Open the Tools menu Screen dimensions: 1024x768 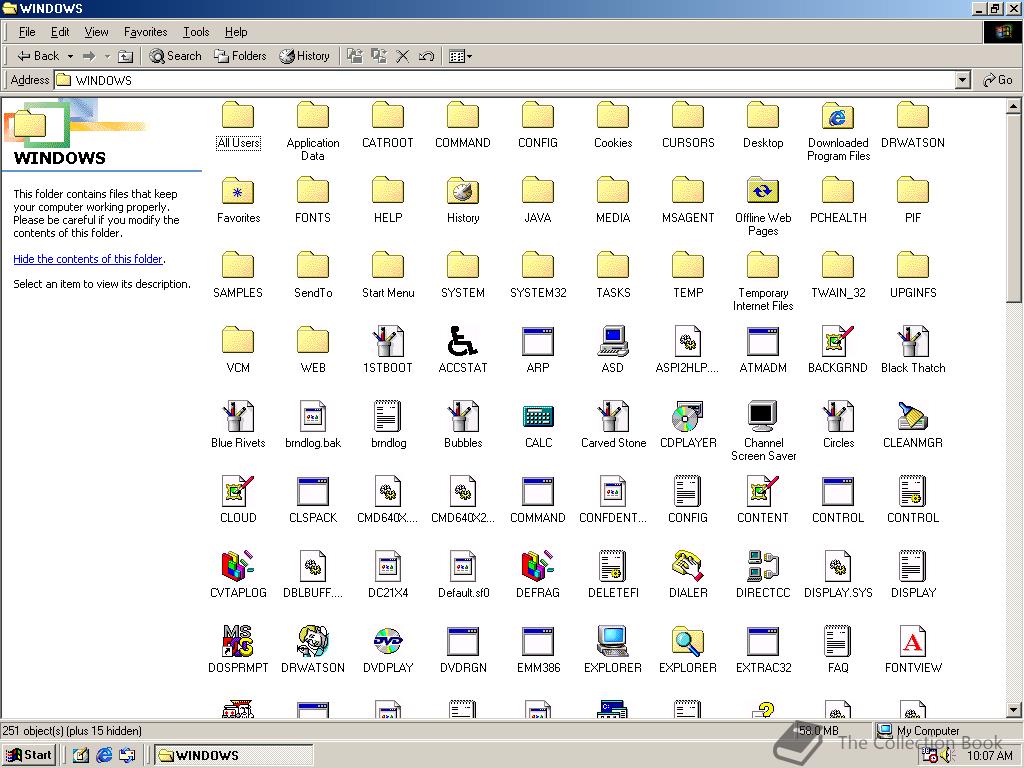(196, 32)
